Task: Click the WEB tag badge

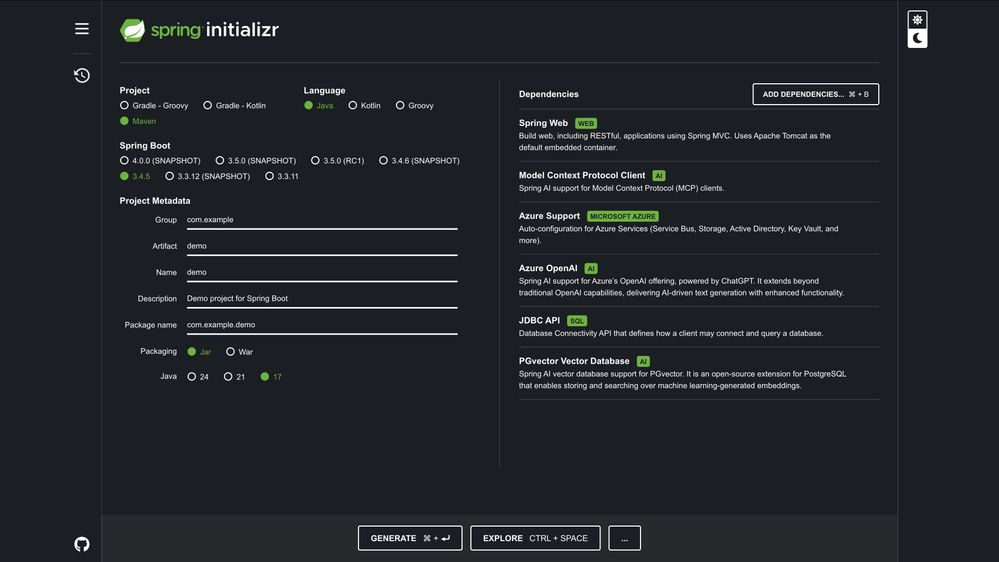Action: tap(586, 124)
